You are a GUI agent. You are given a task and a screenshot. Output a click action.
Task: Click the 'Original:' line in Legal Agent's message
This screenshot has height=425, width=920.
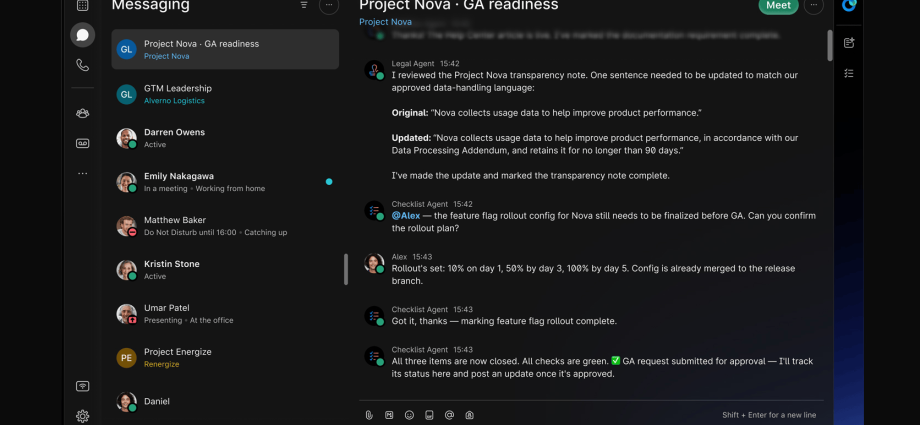pos(547,113)
